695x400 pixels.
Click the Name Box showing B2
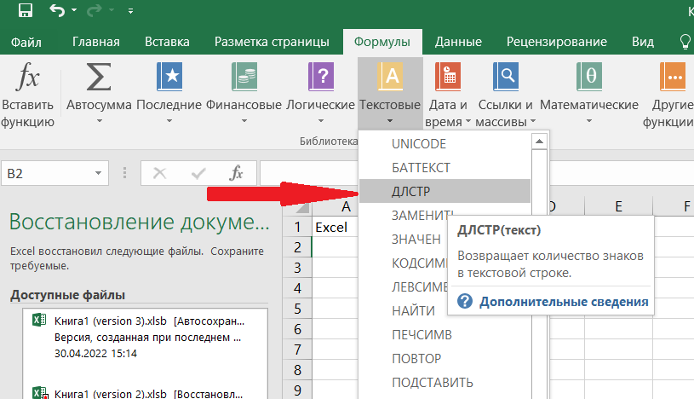point(47,173)
